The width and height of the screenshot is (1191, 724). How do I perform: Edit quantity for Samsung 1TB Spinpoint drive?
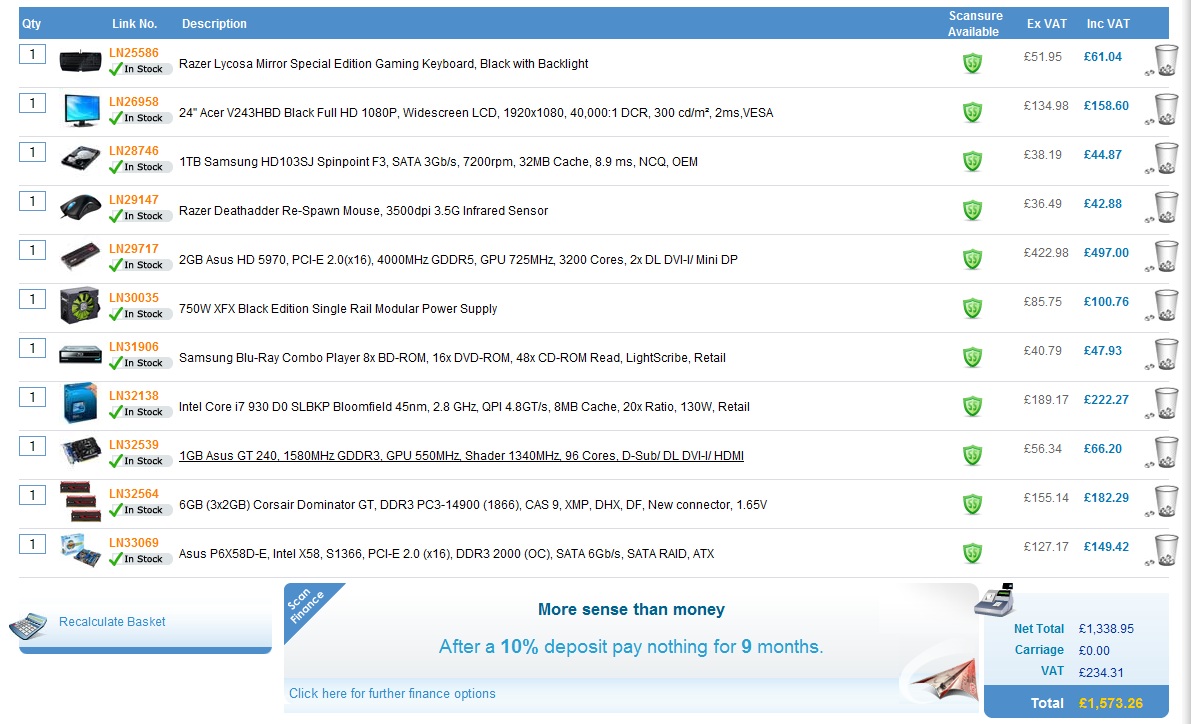pyautogui.click(x=32, y=152)
